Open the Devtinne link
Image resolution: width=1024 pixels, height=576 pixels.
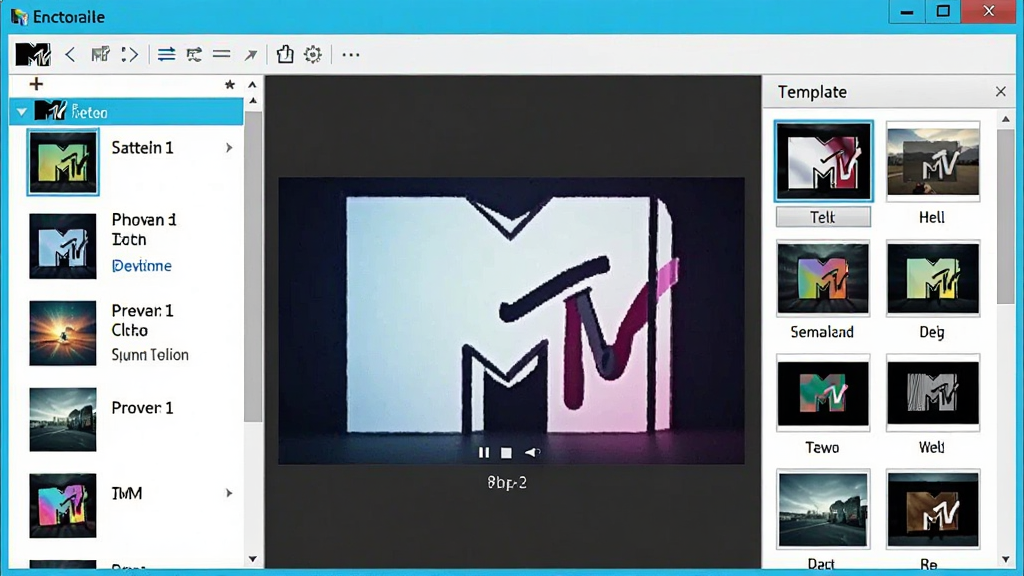[142, 266]
